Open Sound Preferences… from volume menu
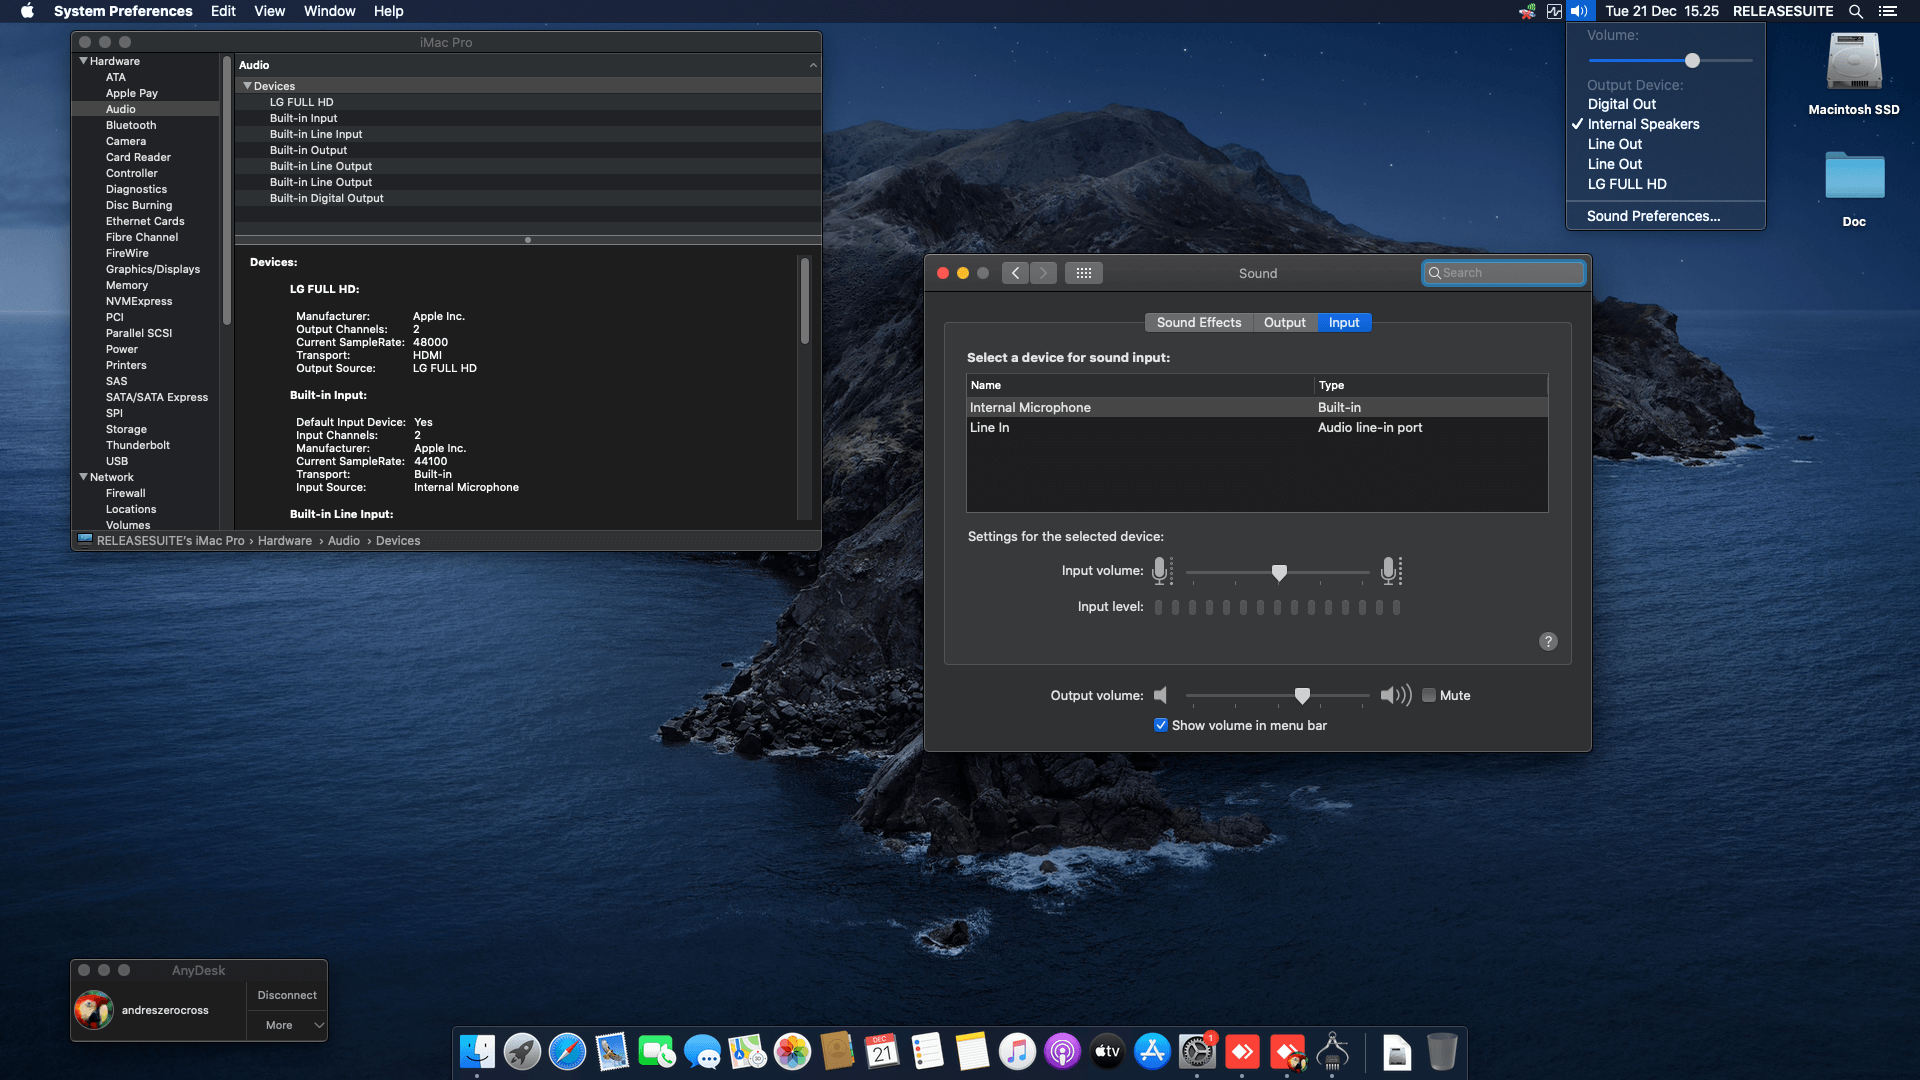 (1666, 216)
